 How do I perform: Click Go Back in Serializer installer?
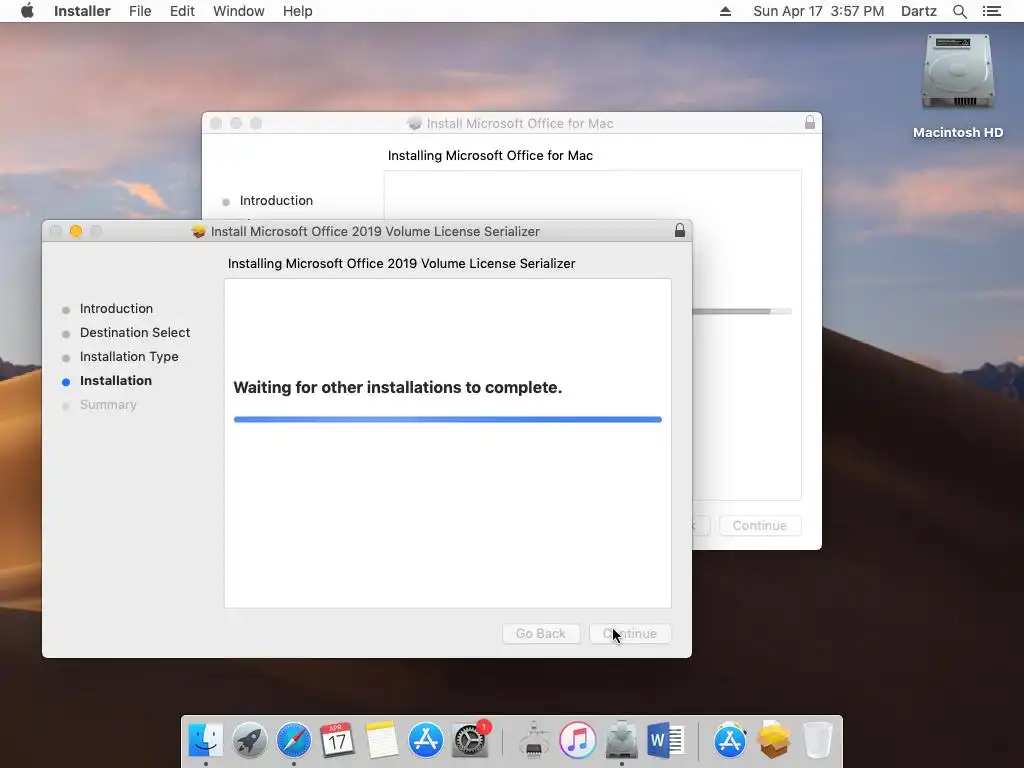pyautogui.click(x=541, y=633)
